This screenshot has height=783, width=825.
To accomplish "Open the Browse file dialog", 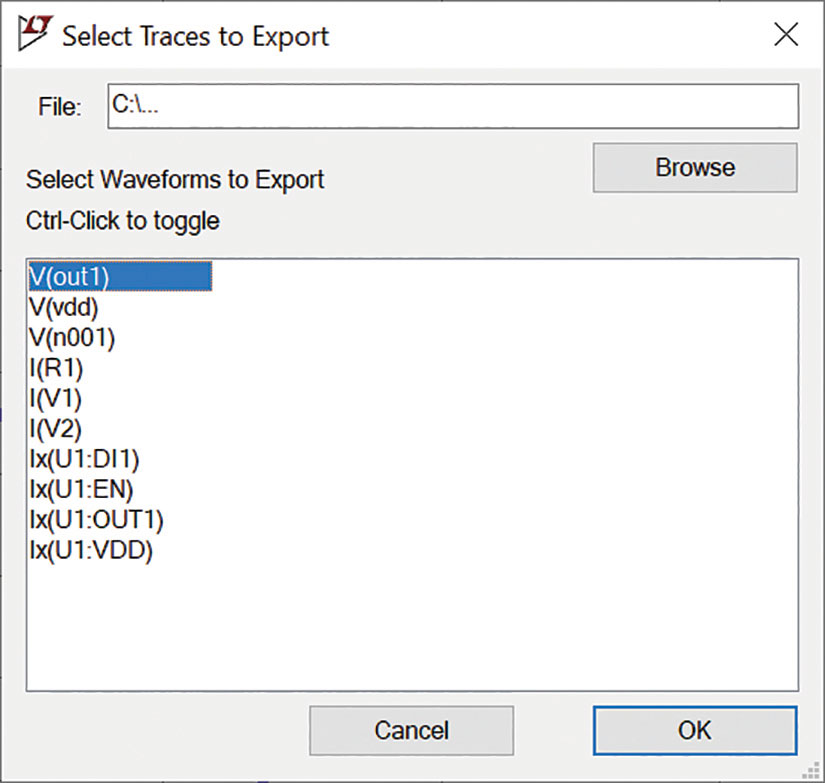I will coord(695,167).
